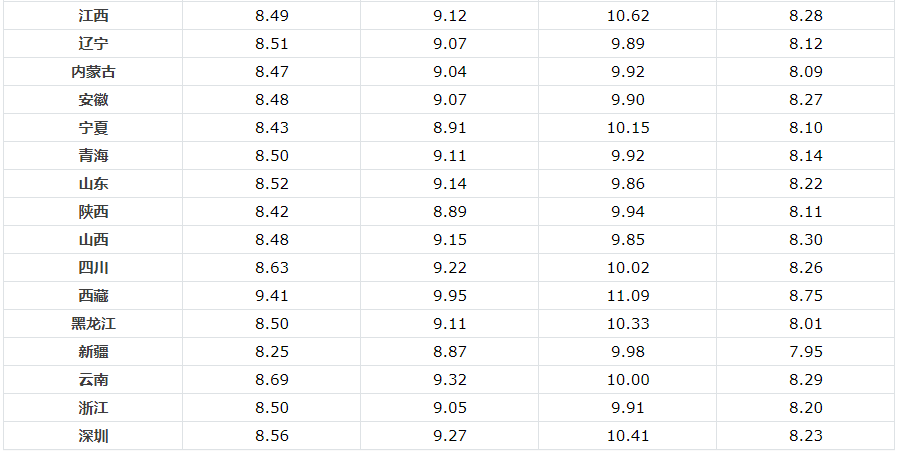Screen dimensions: 898x451
Task: Click the 10.62 value in 江西 row
Action: 628,15
